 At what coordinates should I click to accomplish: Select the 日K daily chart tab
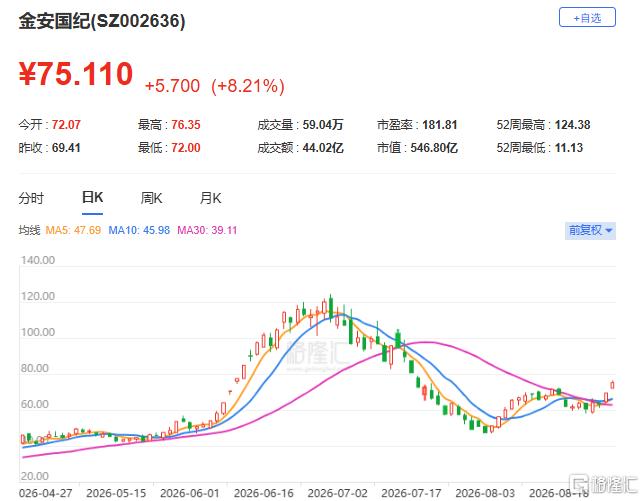tap(92, 198)
